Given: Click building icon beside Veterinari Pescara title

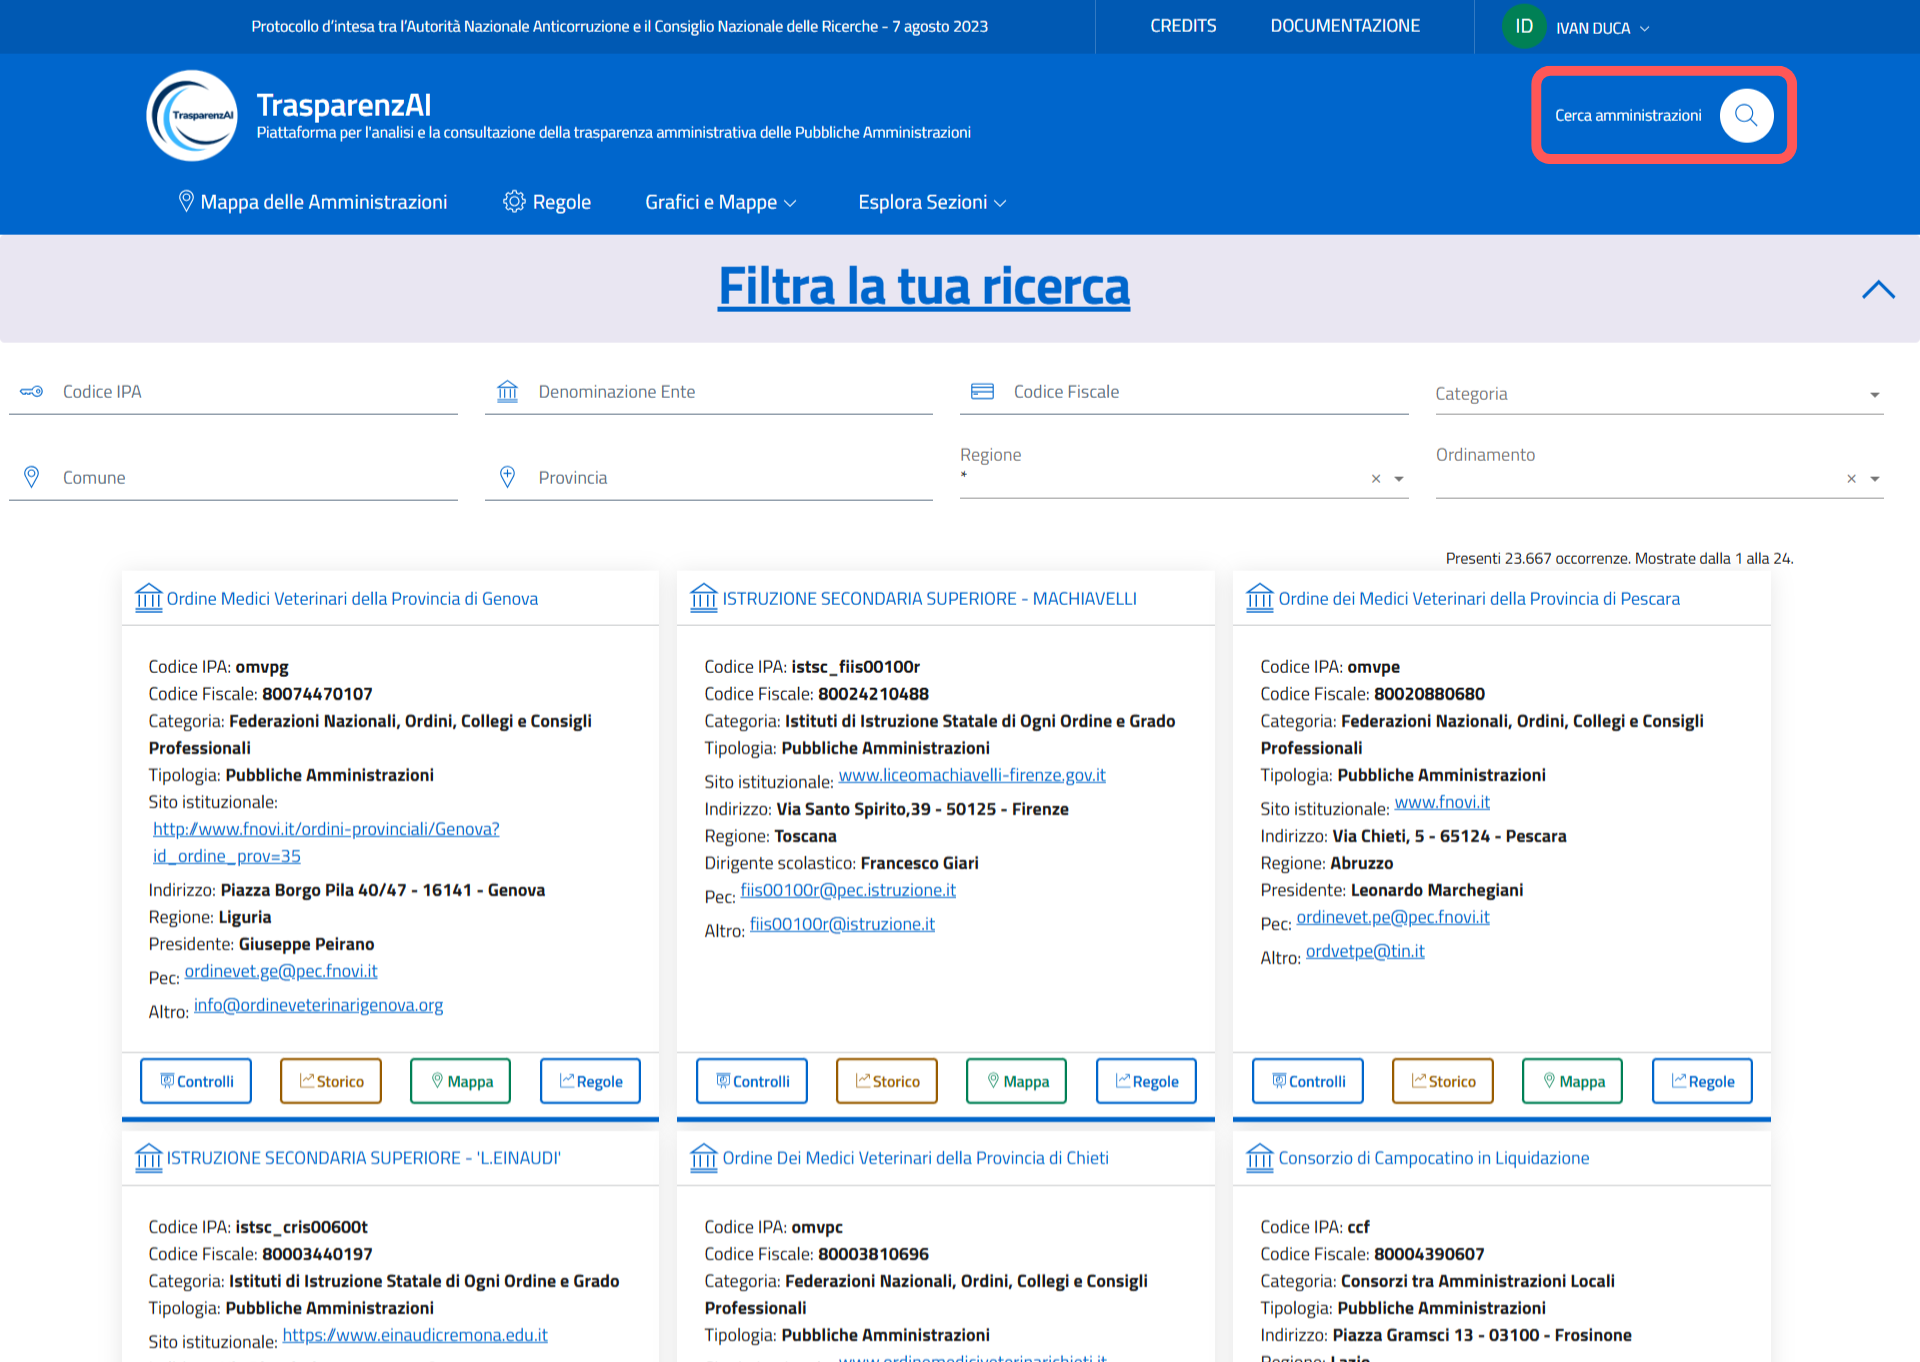Looking at the screenshot, I should tap(1260, 598).
